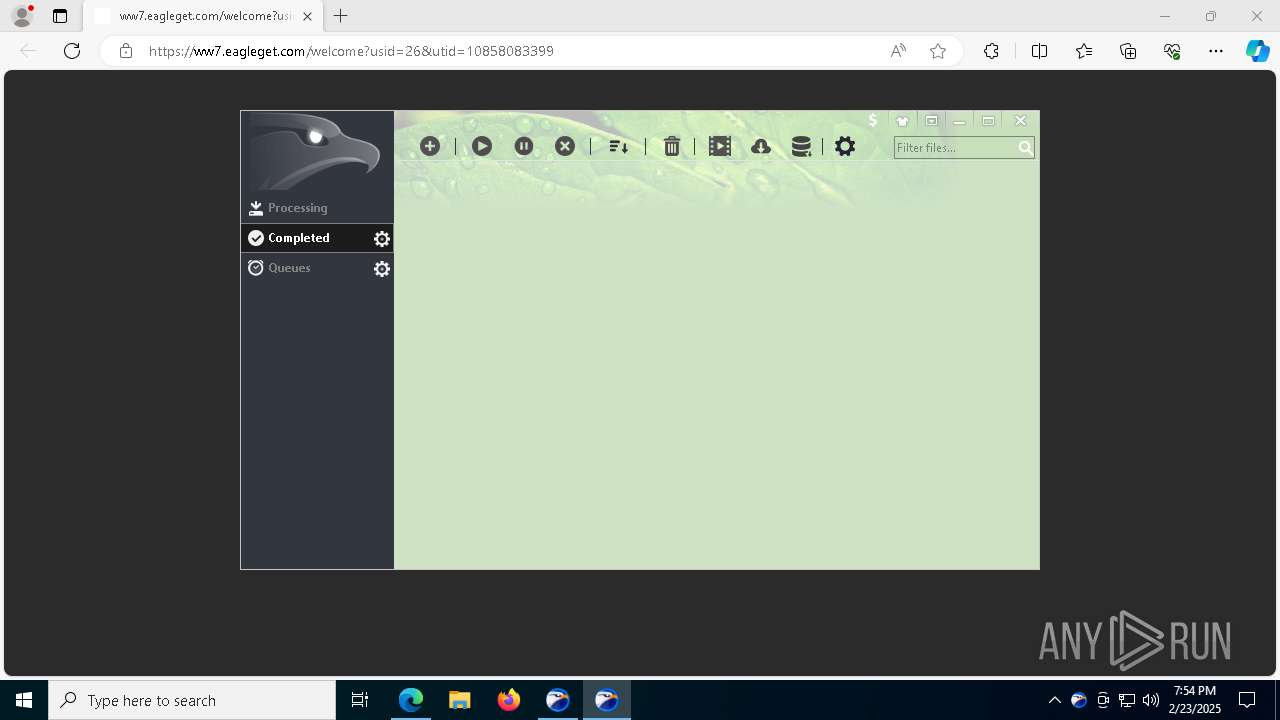The image size is (1280, 720).
Task: Open File Explorer from the taskbar
Action: tap(460, 700)
